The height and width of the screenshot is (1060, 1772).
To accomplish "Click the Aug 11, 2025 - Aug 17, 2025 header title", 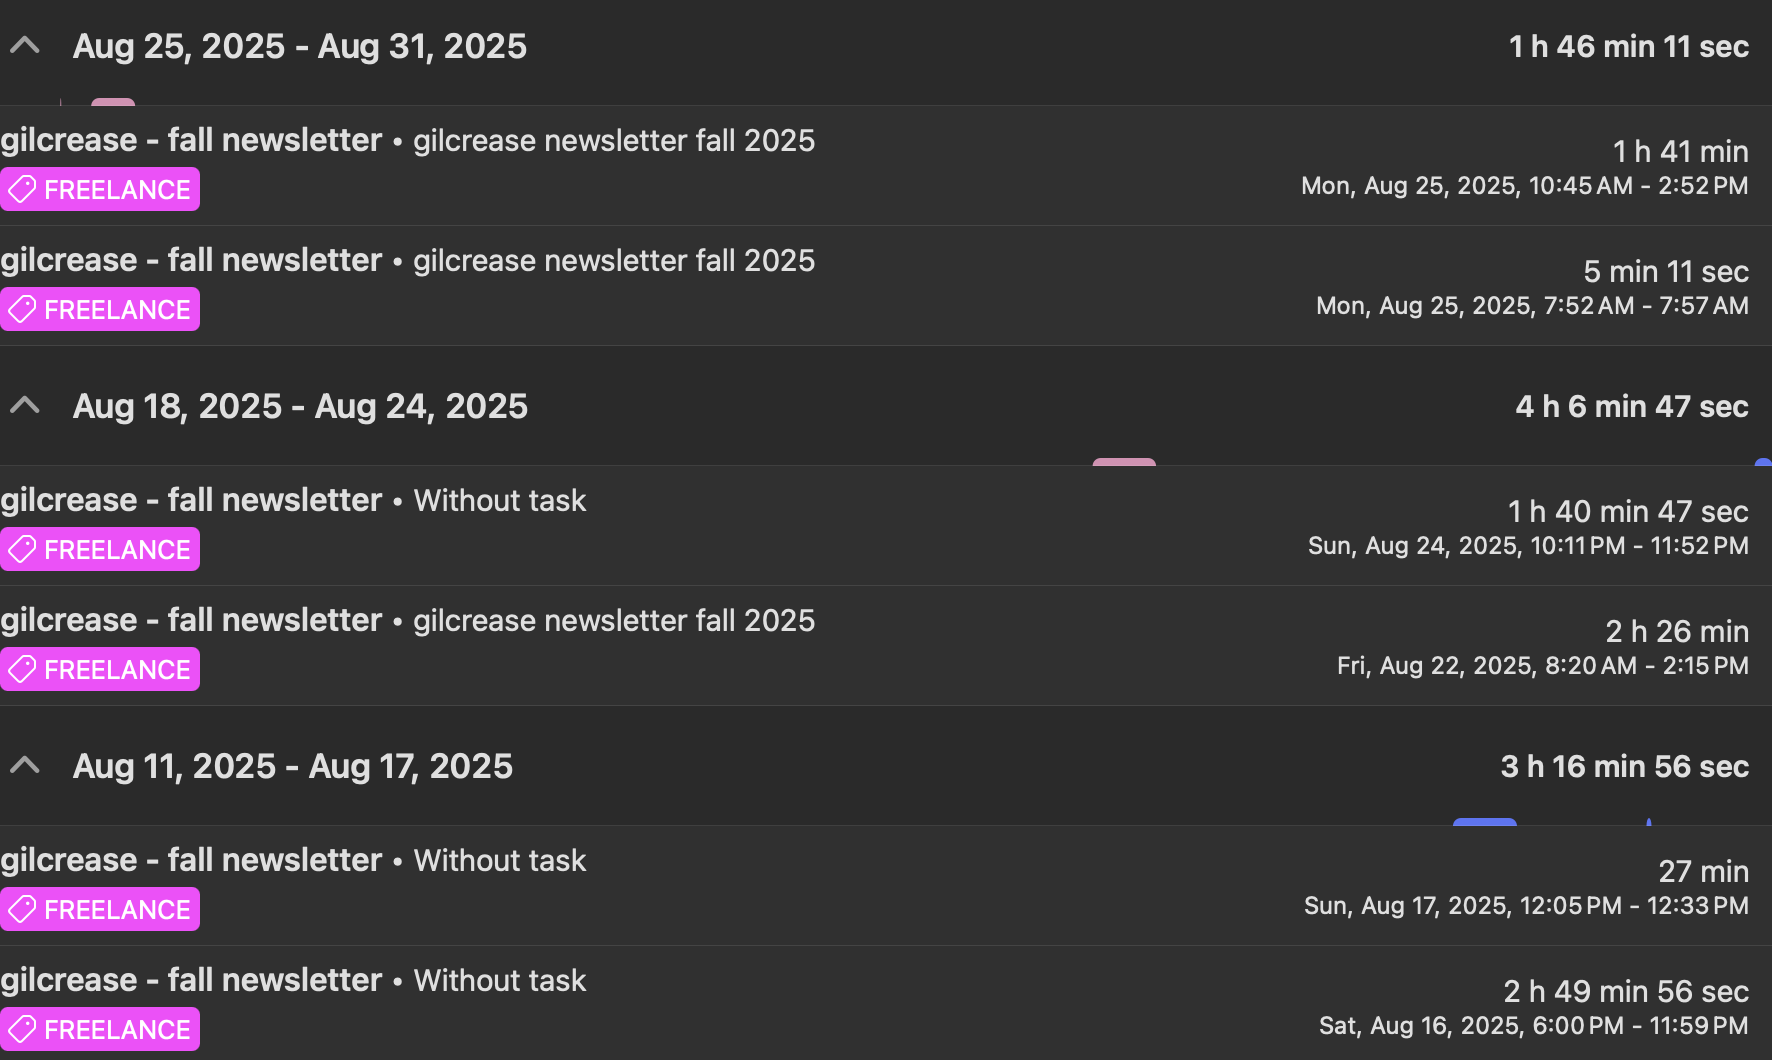I will click(293, 766).
